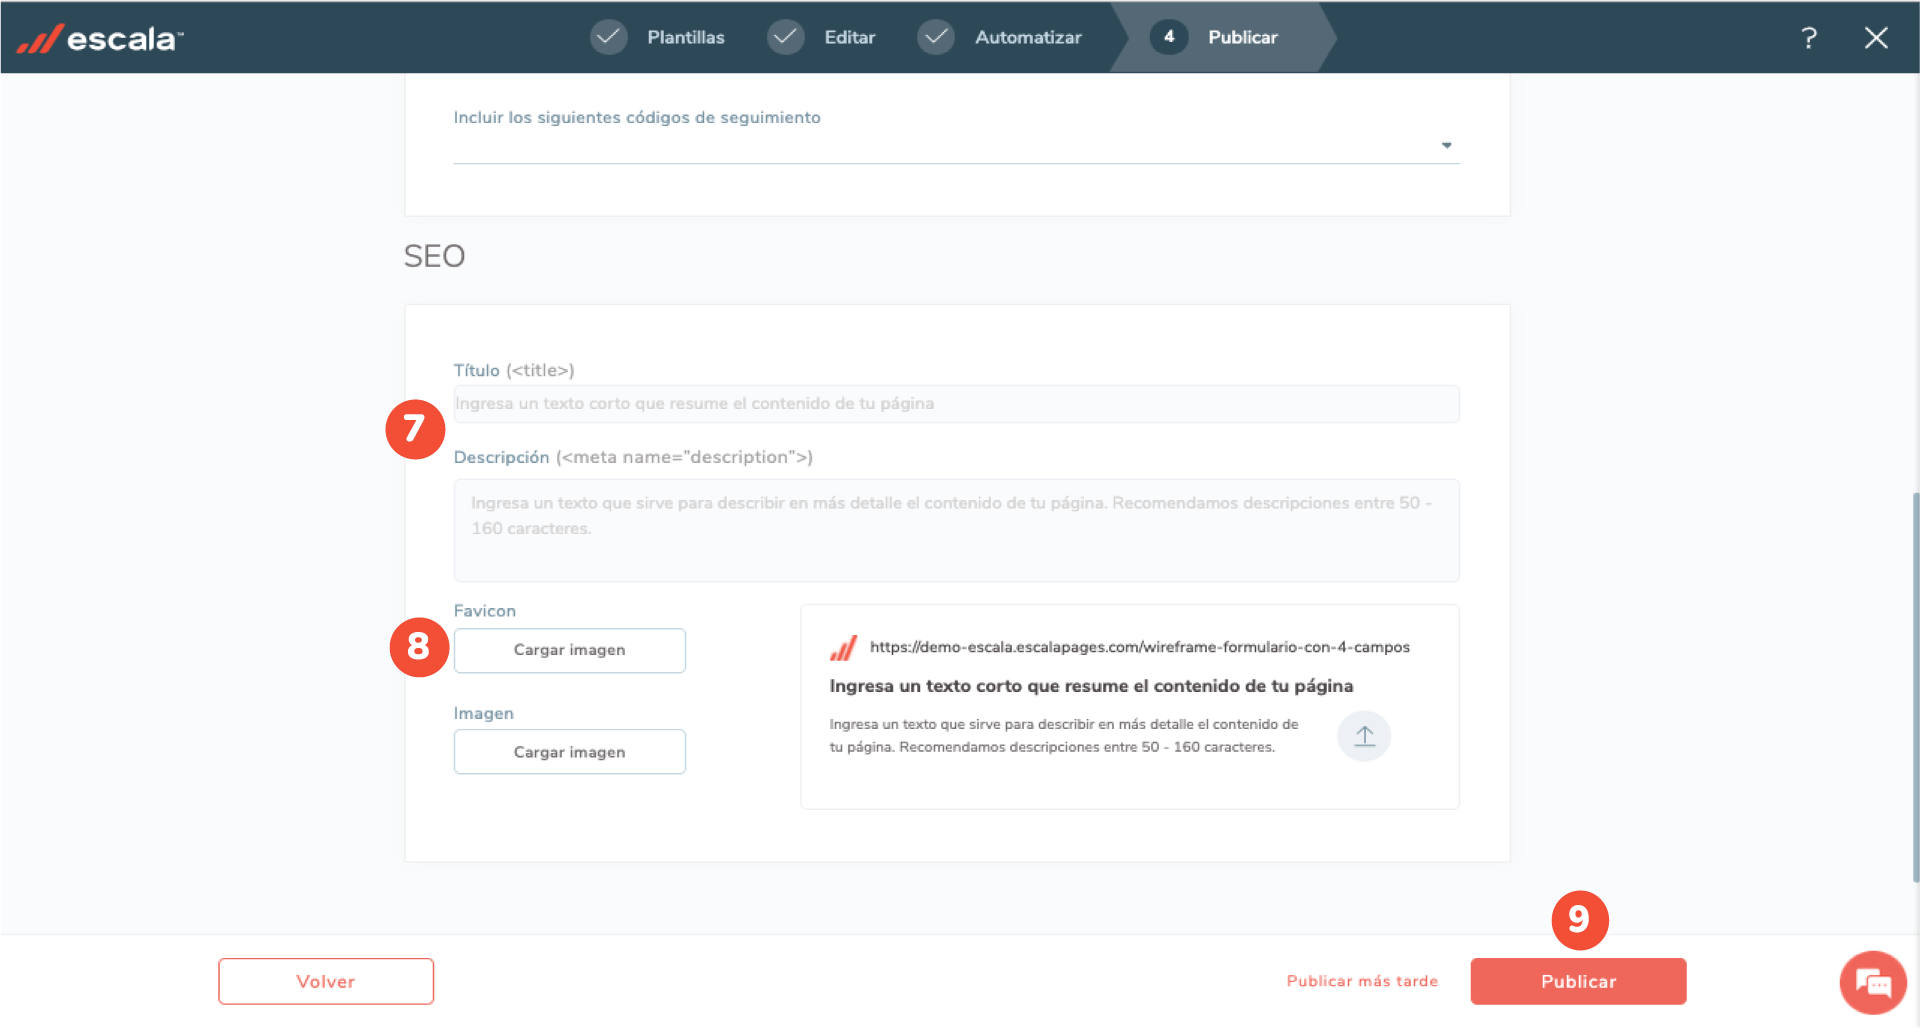Open help via question mark icon

click(1808, 38)
